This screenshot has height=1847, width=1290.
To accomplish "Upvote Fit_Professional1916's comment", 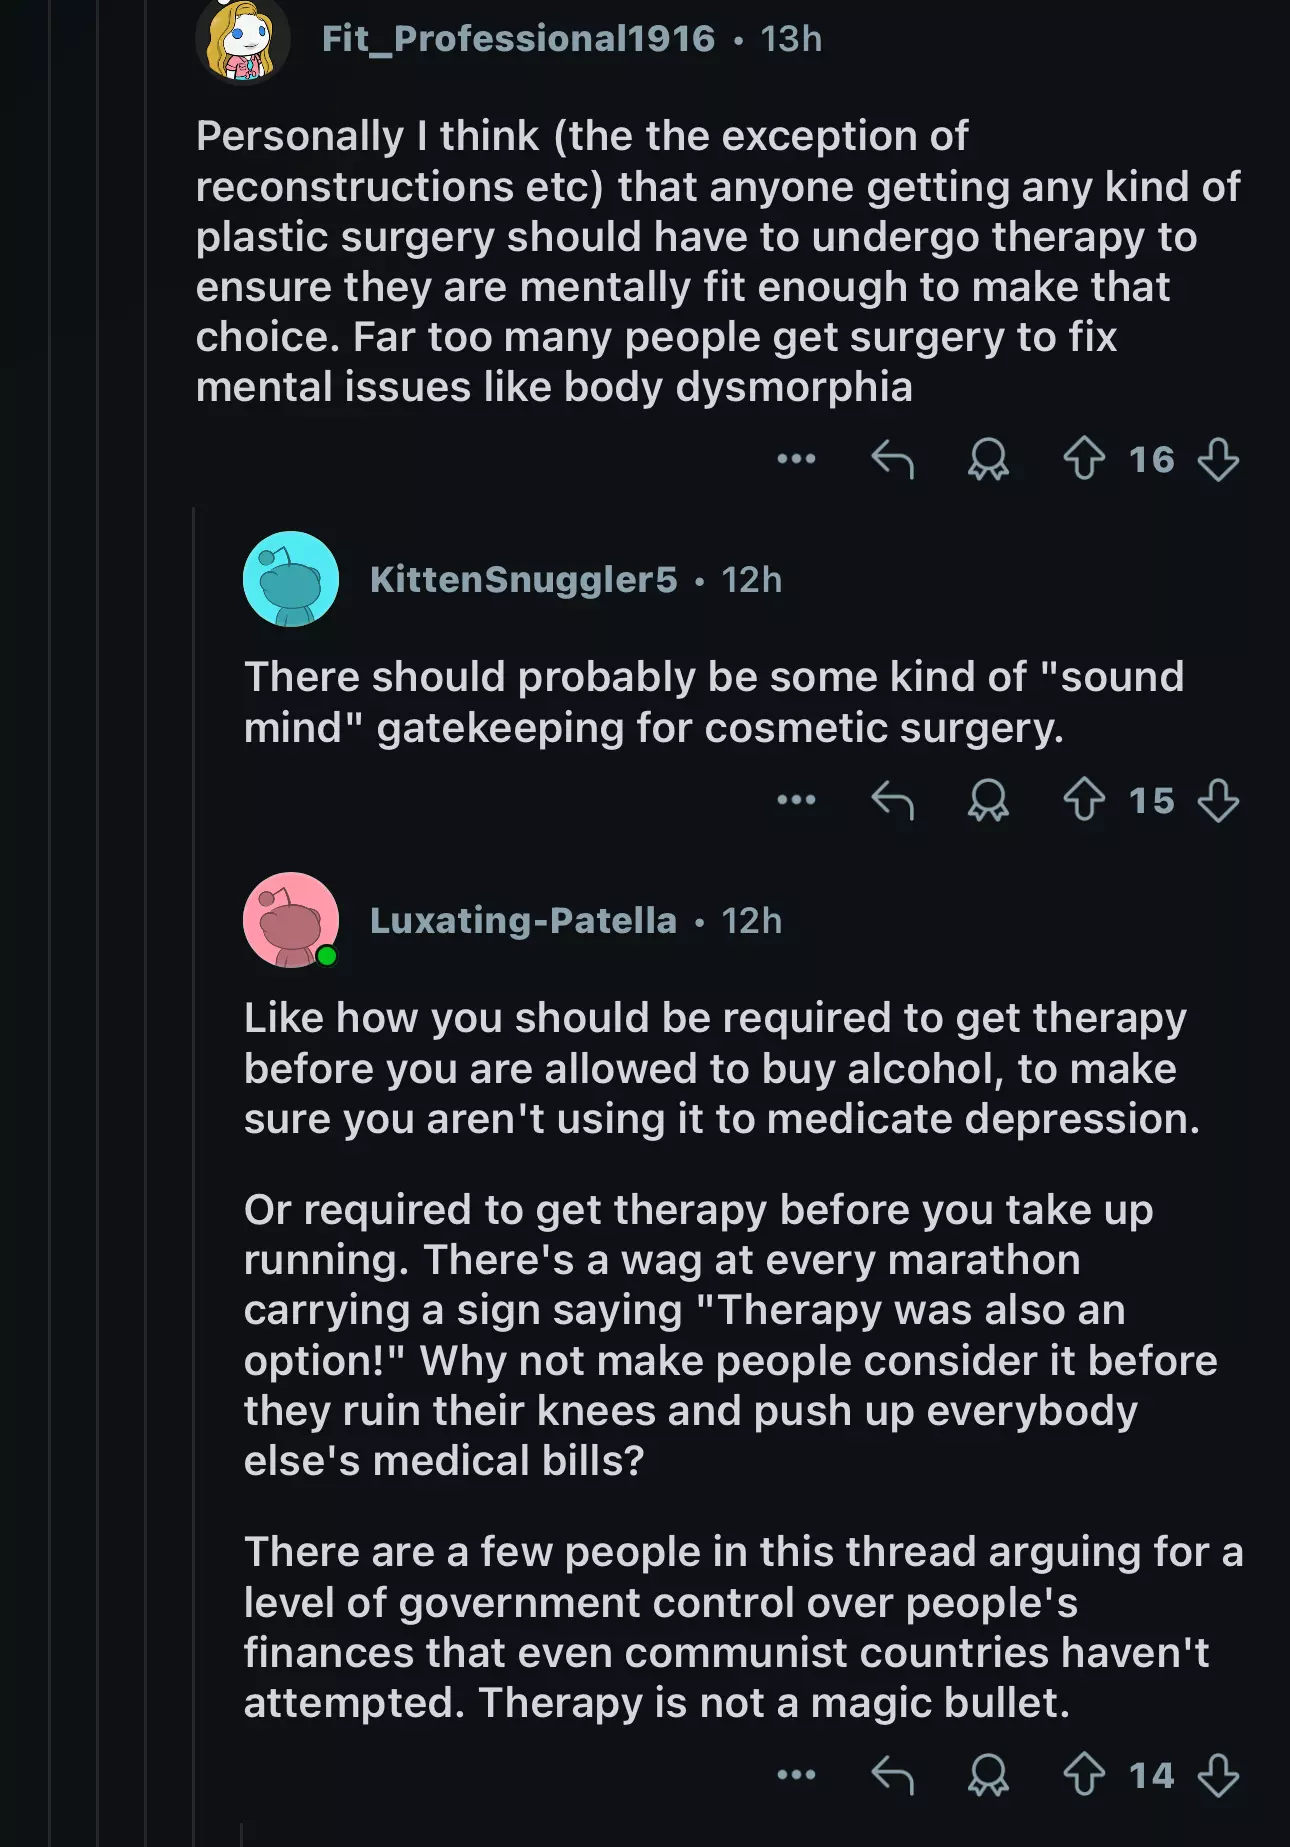I will coord(1084,460).
